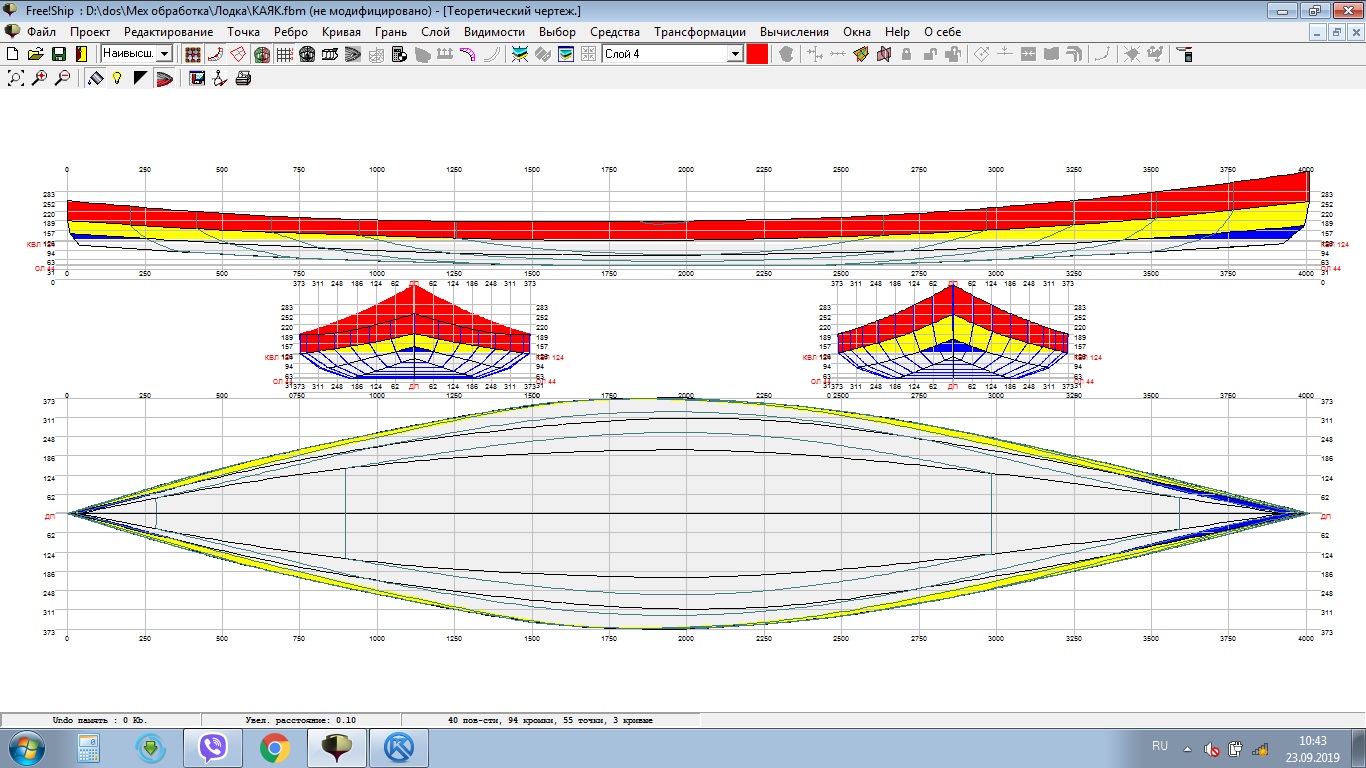Image resolution: width=1366 pixels, height=768 pixels.
Task: Click the zoom out magnifier icon
Action: click(x=62, y=78)
